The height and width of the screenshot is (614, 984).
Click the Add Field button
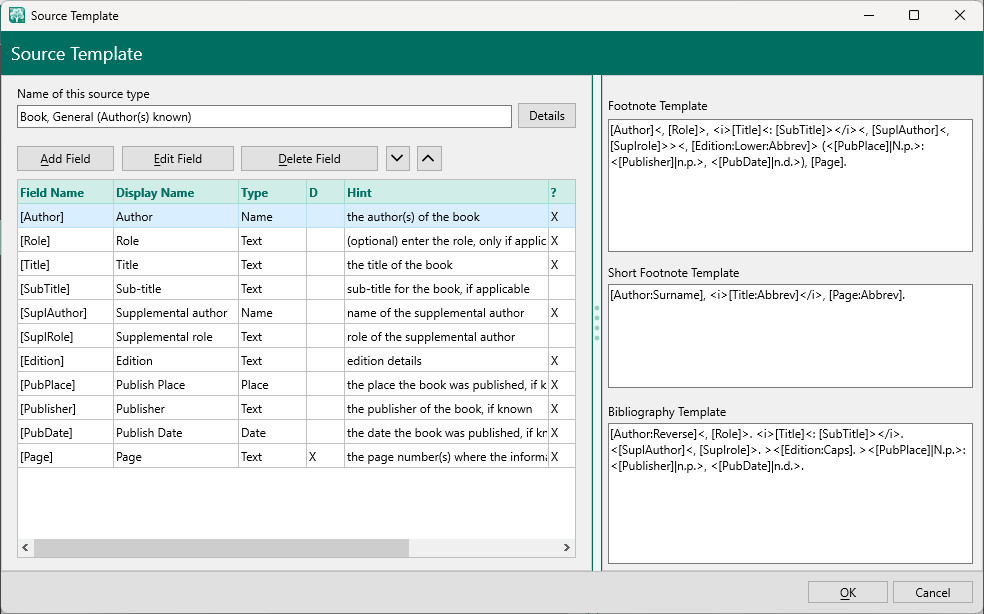click(65, 158)
